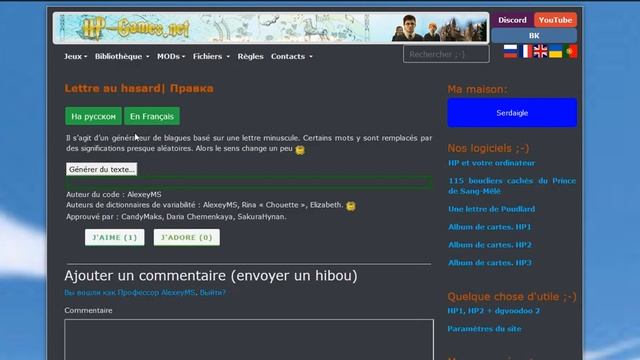Image resolution: width=640 pixels, height=360 pixels.
Task: Click 'Quelque chose d'utile ;-)' heading
Action: [512, 297]
